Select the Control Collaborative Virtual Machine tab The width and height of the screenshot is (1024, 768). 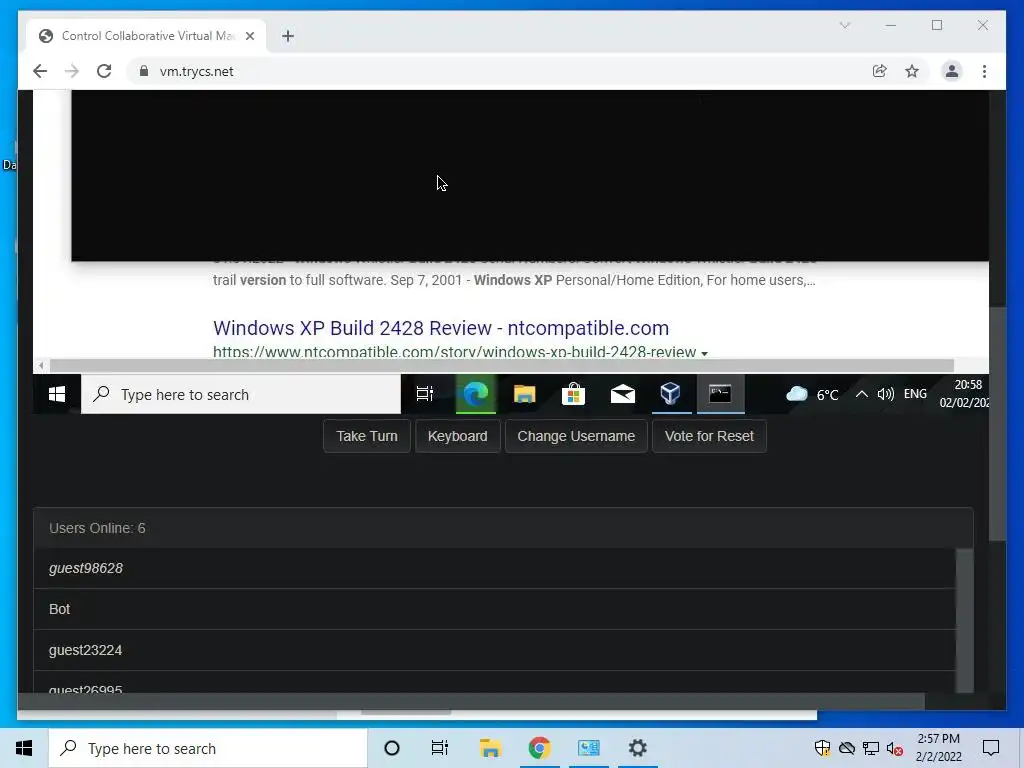[x=146, y=36]
